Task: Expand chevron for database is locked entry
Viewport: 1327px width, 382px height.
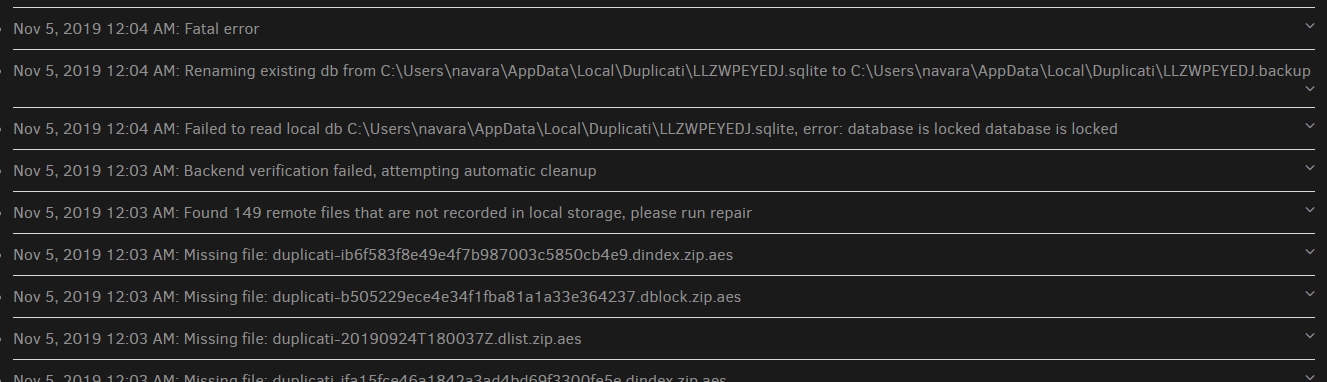Action: tap(1310, 125)
